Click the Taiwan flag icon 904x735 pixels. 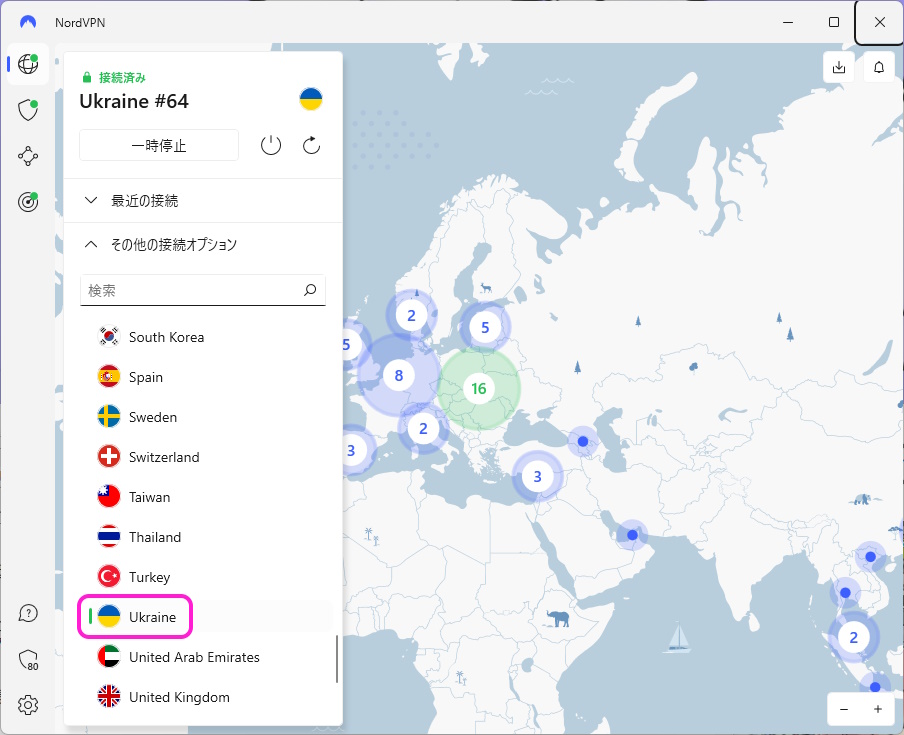(x=108, y=497)
